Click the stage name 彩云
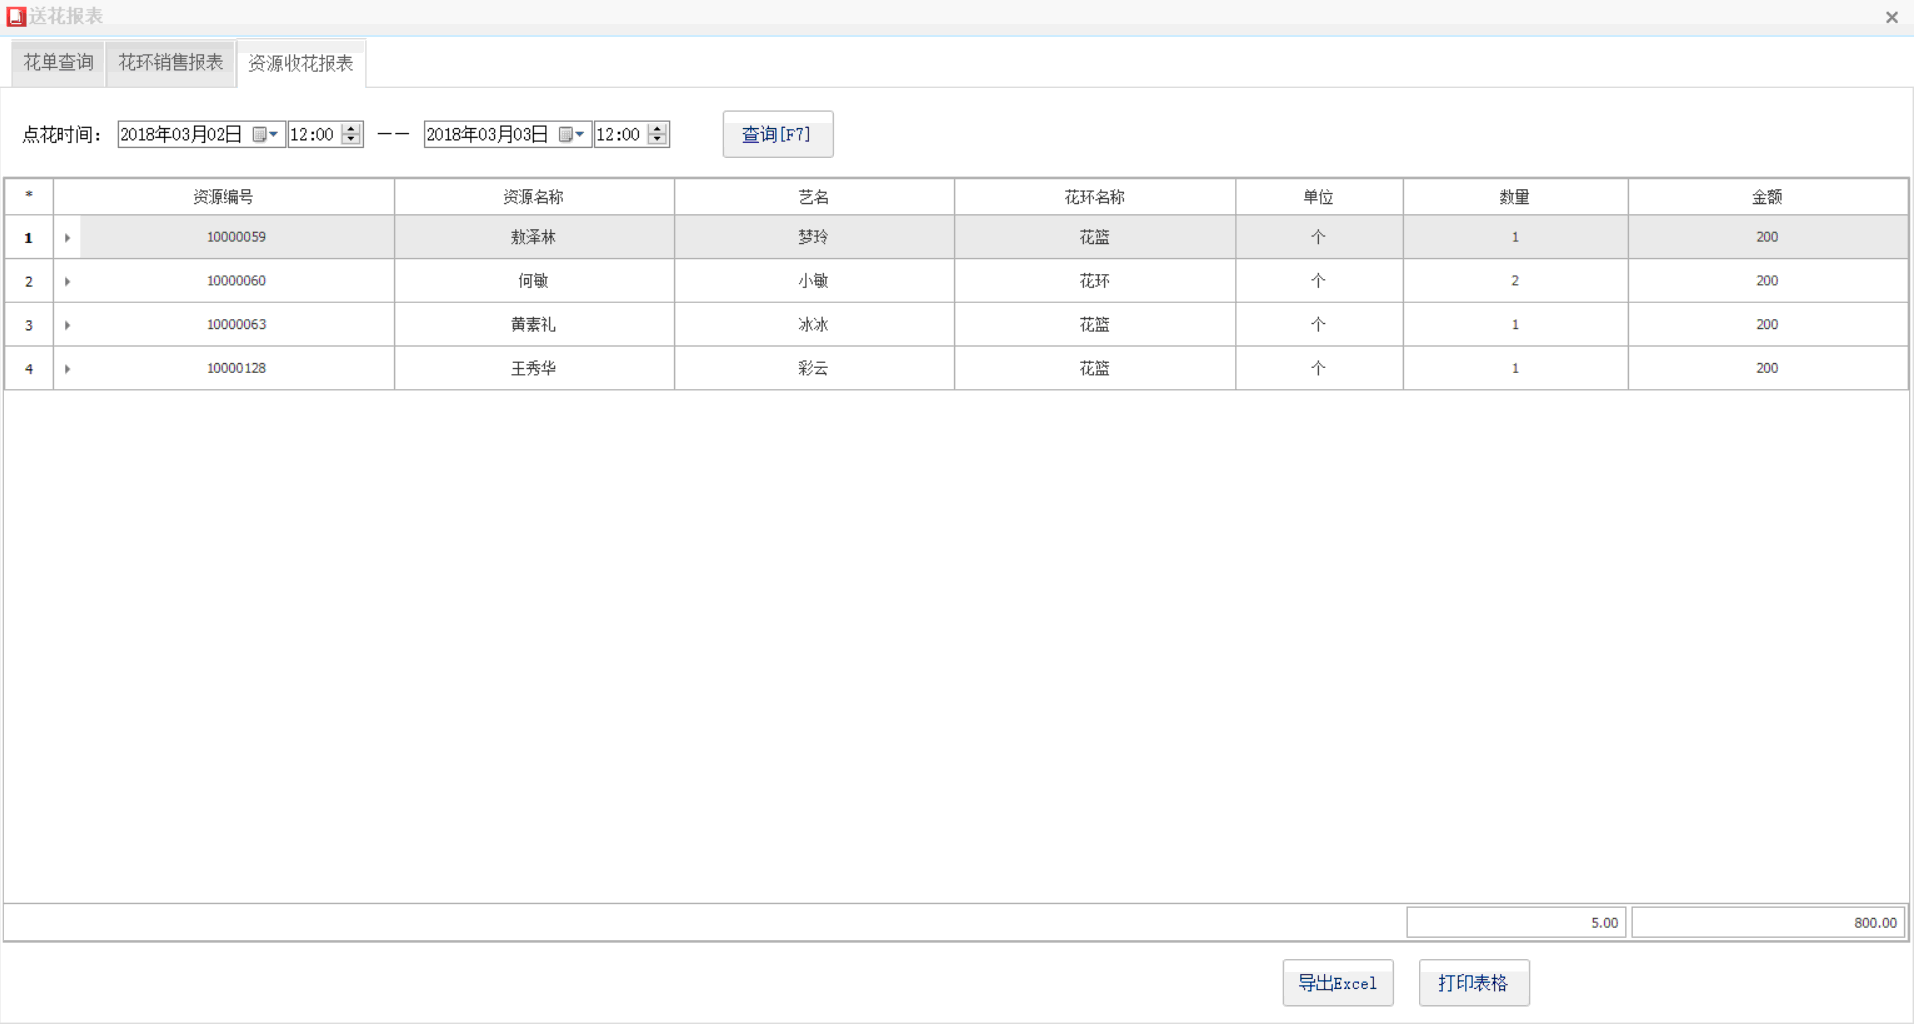This screenshot has width=1914, height=1026. tap(814, 368)
